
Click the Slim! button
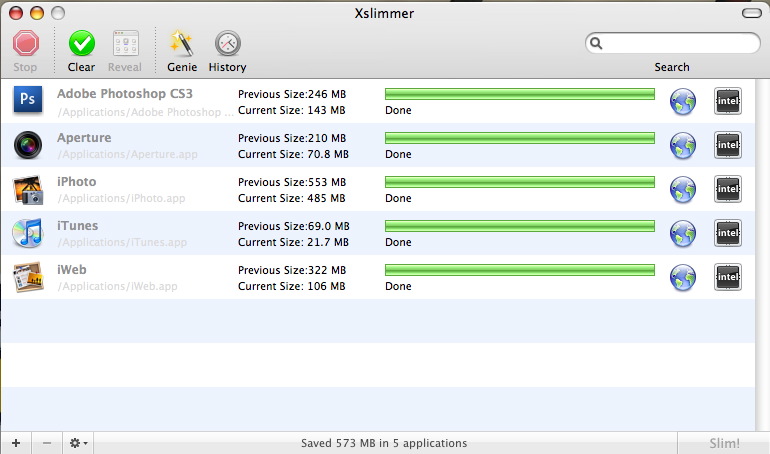pyautogui.click(x=724, y=443)
